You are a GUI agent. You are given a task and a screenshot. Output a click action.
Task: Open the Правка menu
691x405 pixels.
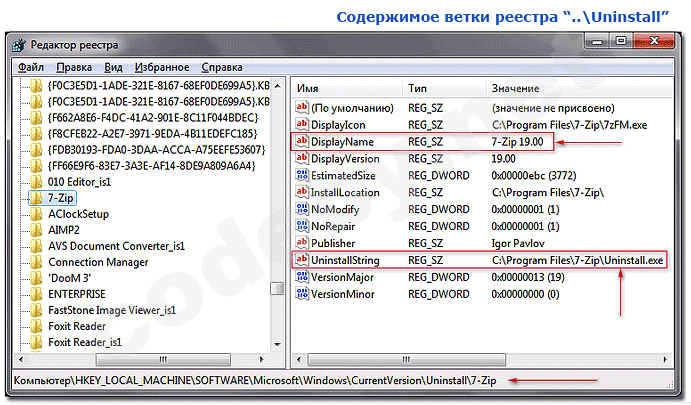click(74, 67)
